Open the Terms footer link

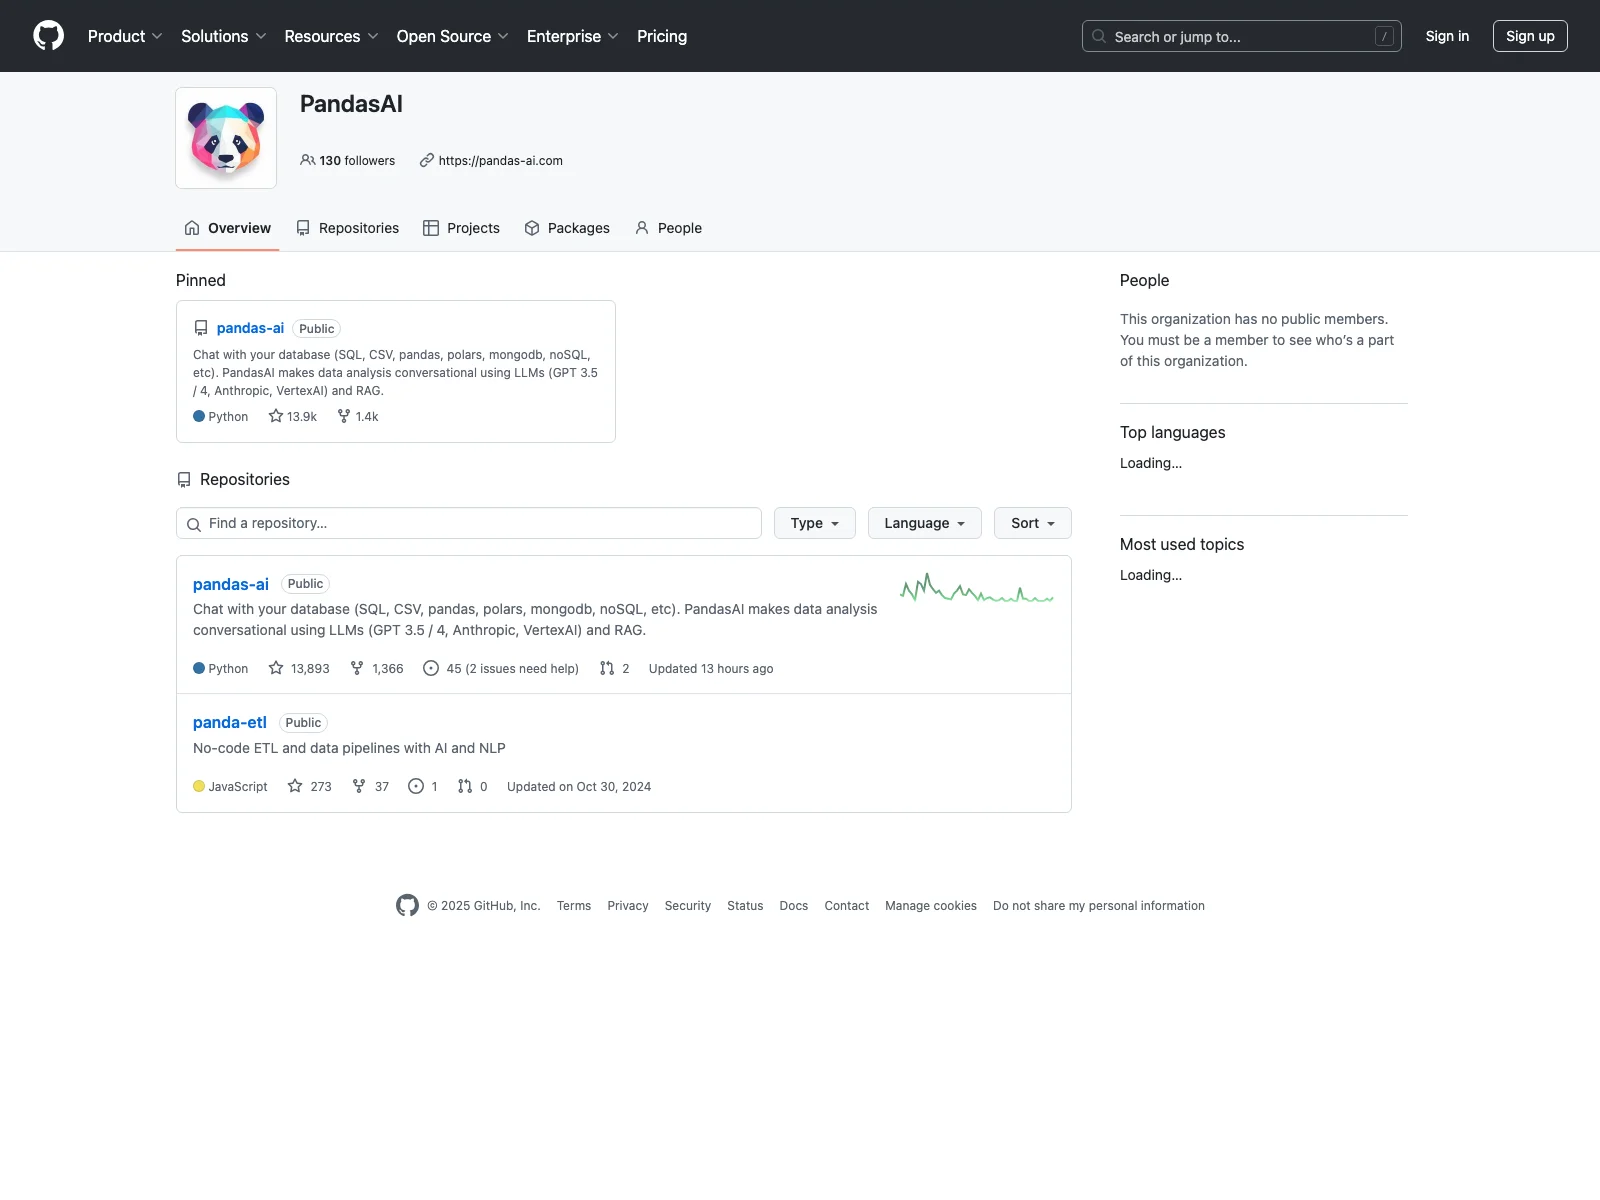click(x=574, y=906)
